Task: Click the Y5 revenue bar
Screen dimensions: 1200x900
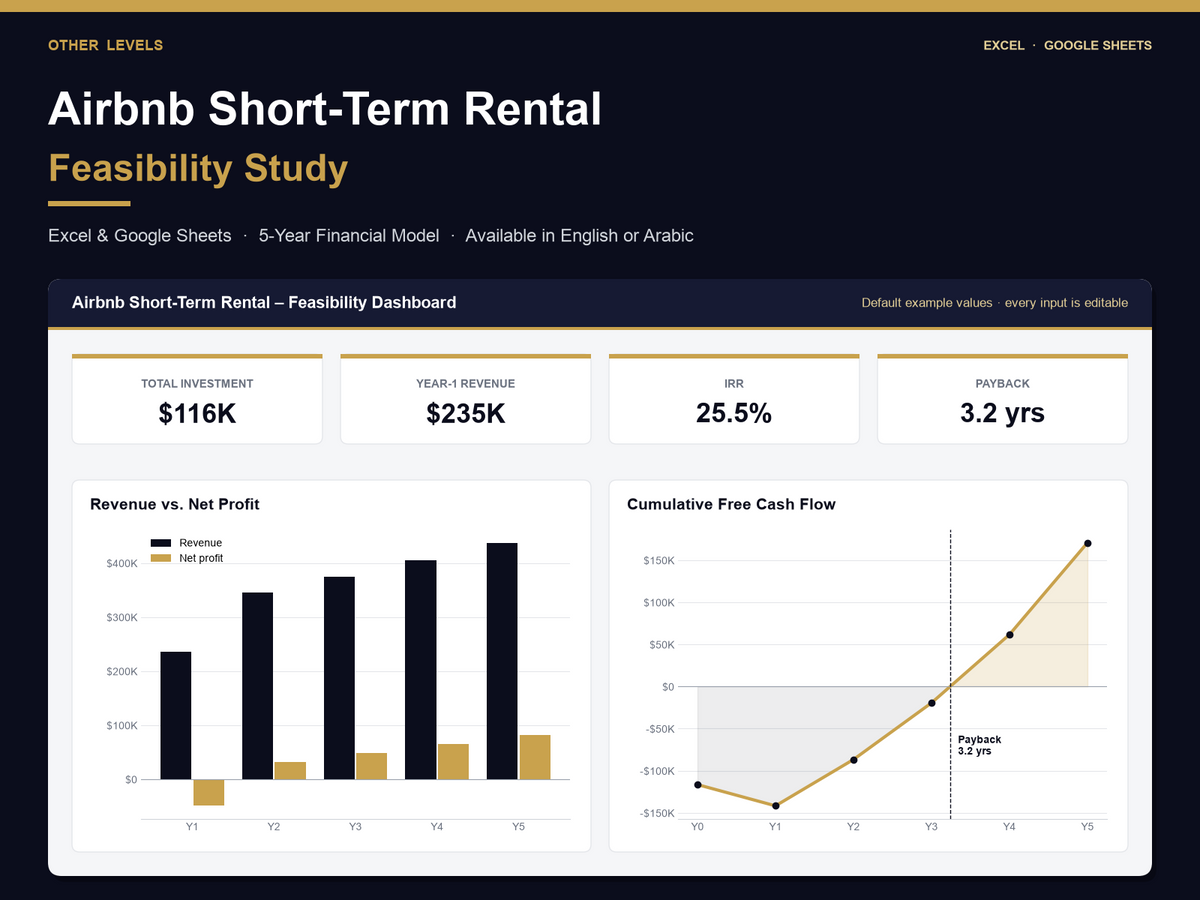Action: (x=502, y=661)
